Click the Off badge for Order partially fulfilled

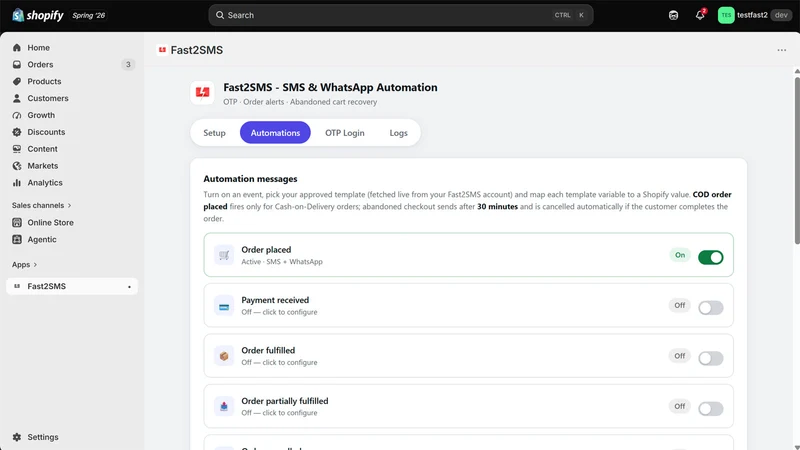tap(680, 407)
